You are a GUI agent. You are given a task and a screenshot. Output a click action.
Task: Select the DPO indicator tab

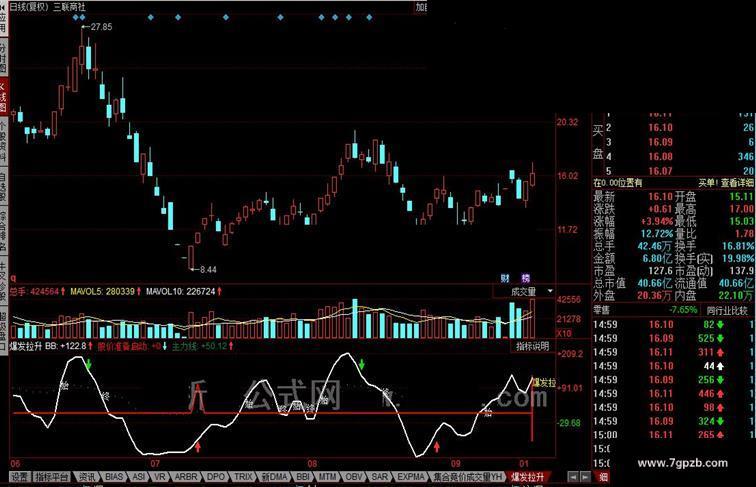coord(216,477)
